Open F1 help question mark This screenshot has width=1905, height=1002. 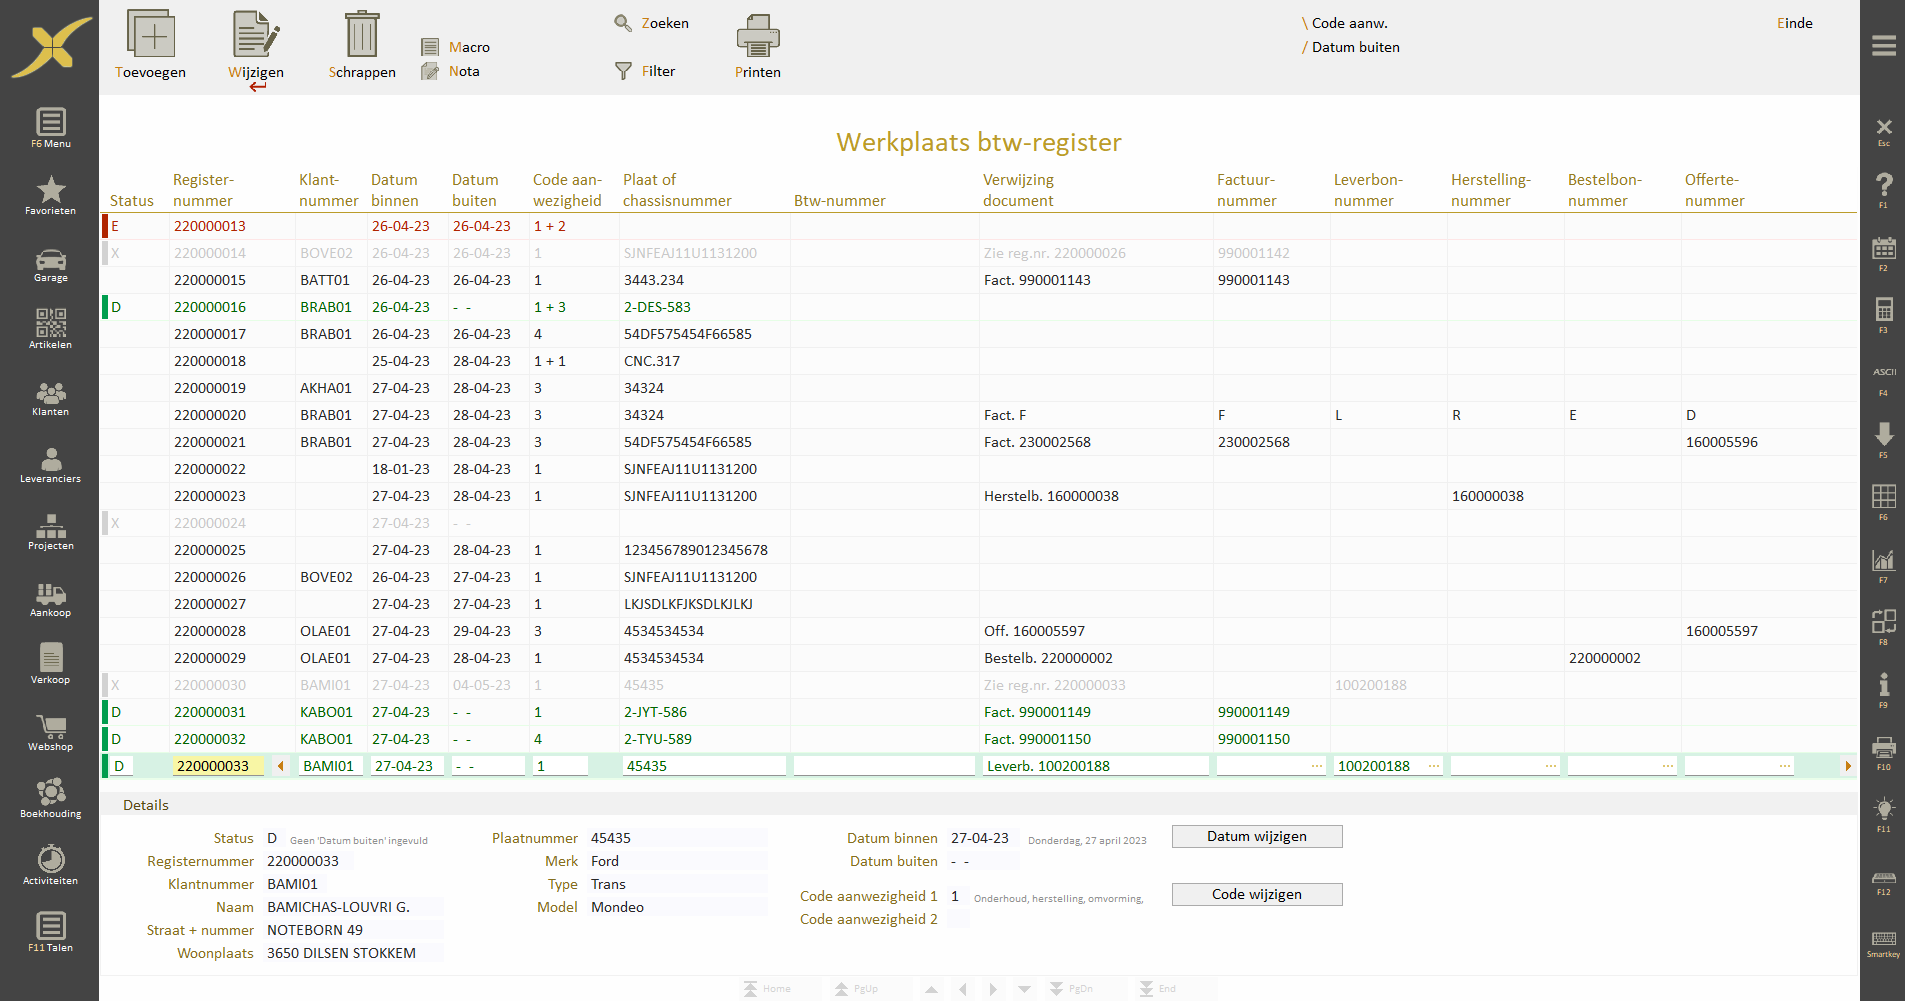click(x=1884, y=189)
